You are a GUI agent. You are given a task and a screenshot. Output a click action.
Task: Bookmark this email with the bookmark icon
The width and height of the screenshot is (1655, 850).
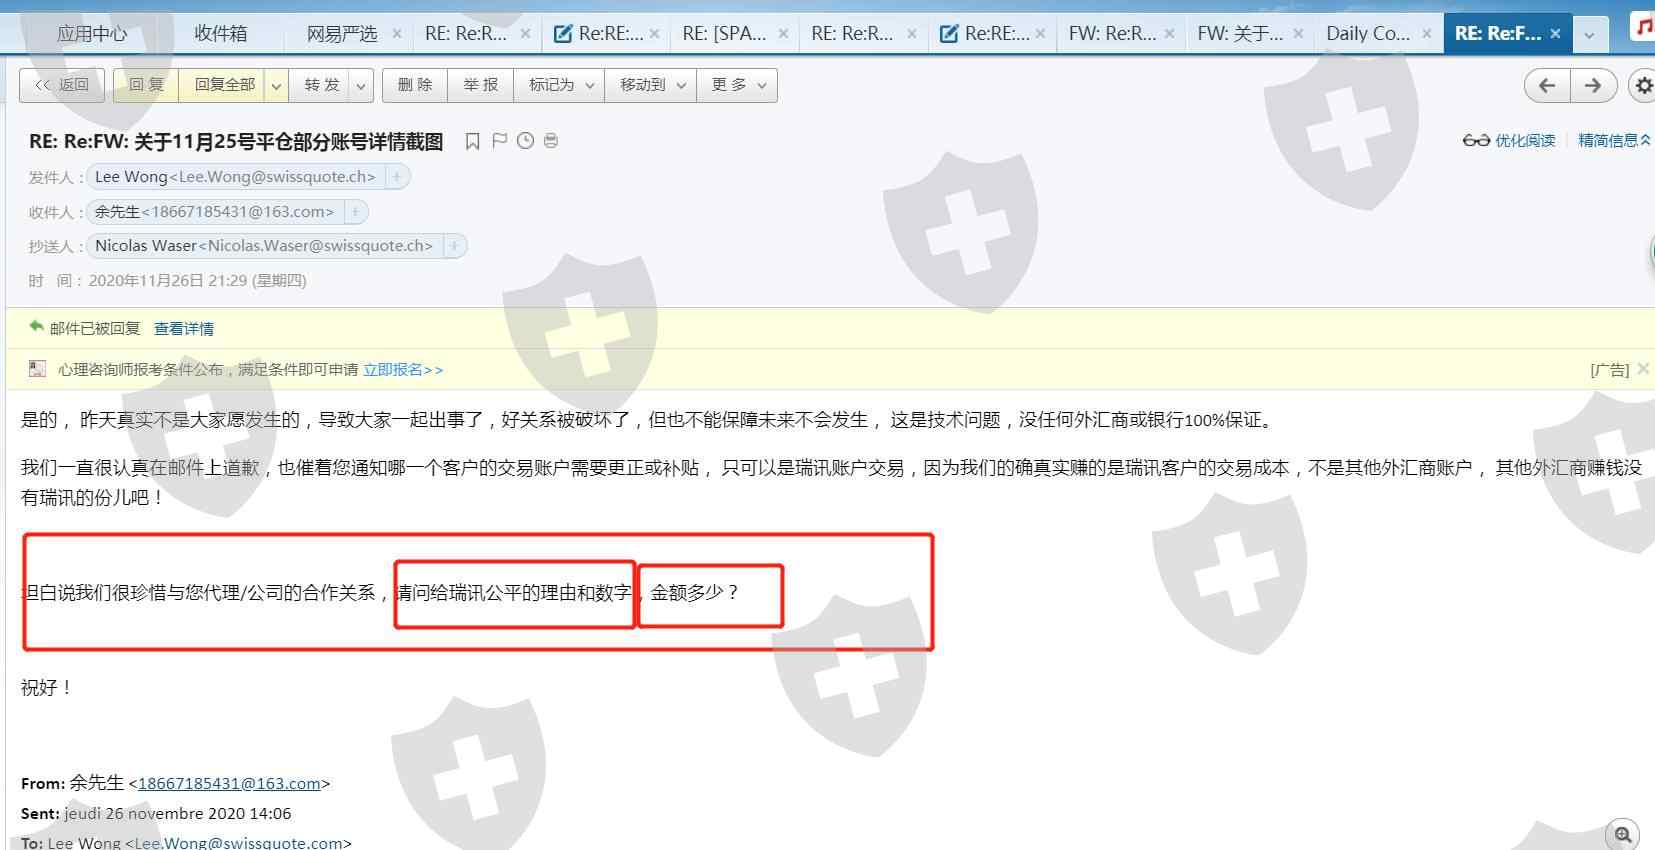tap(473, 141)
